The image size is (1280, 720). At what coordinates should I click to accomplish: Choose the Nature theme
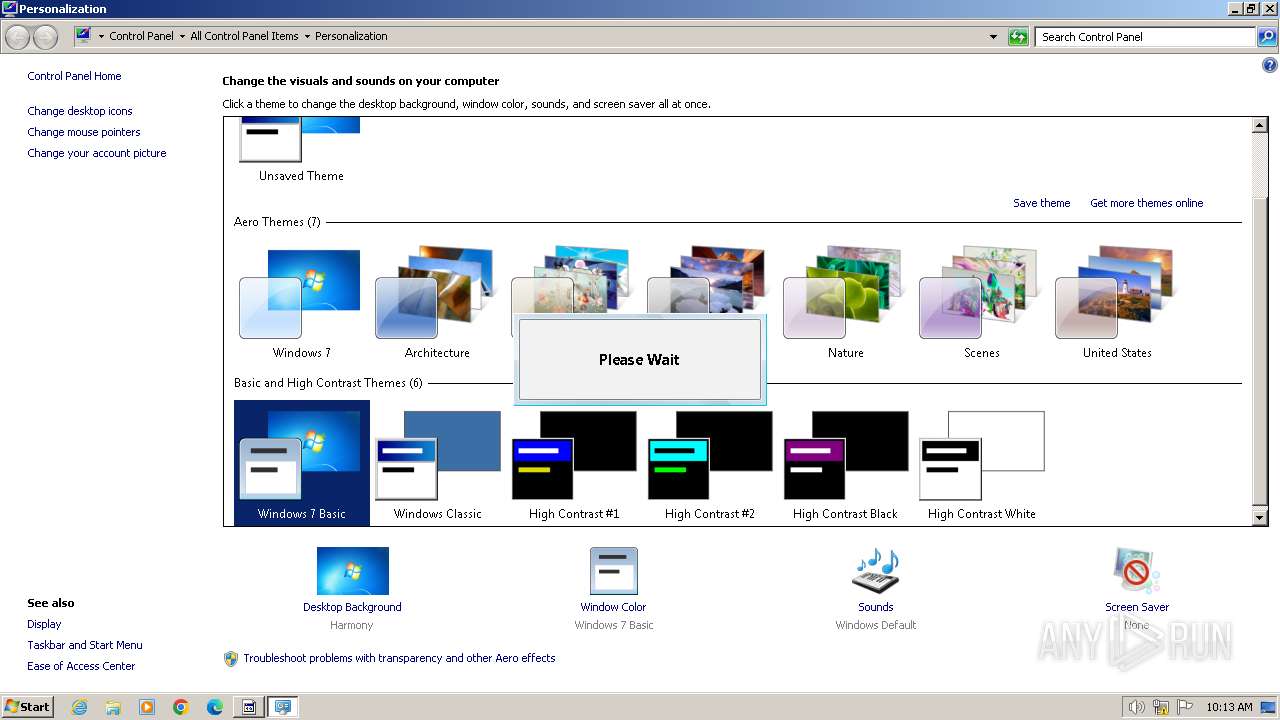845,303
